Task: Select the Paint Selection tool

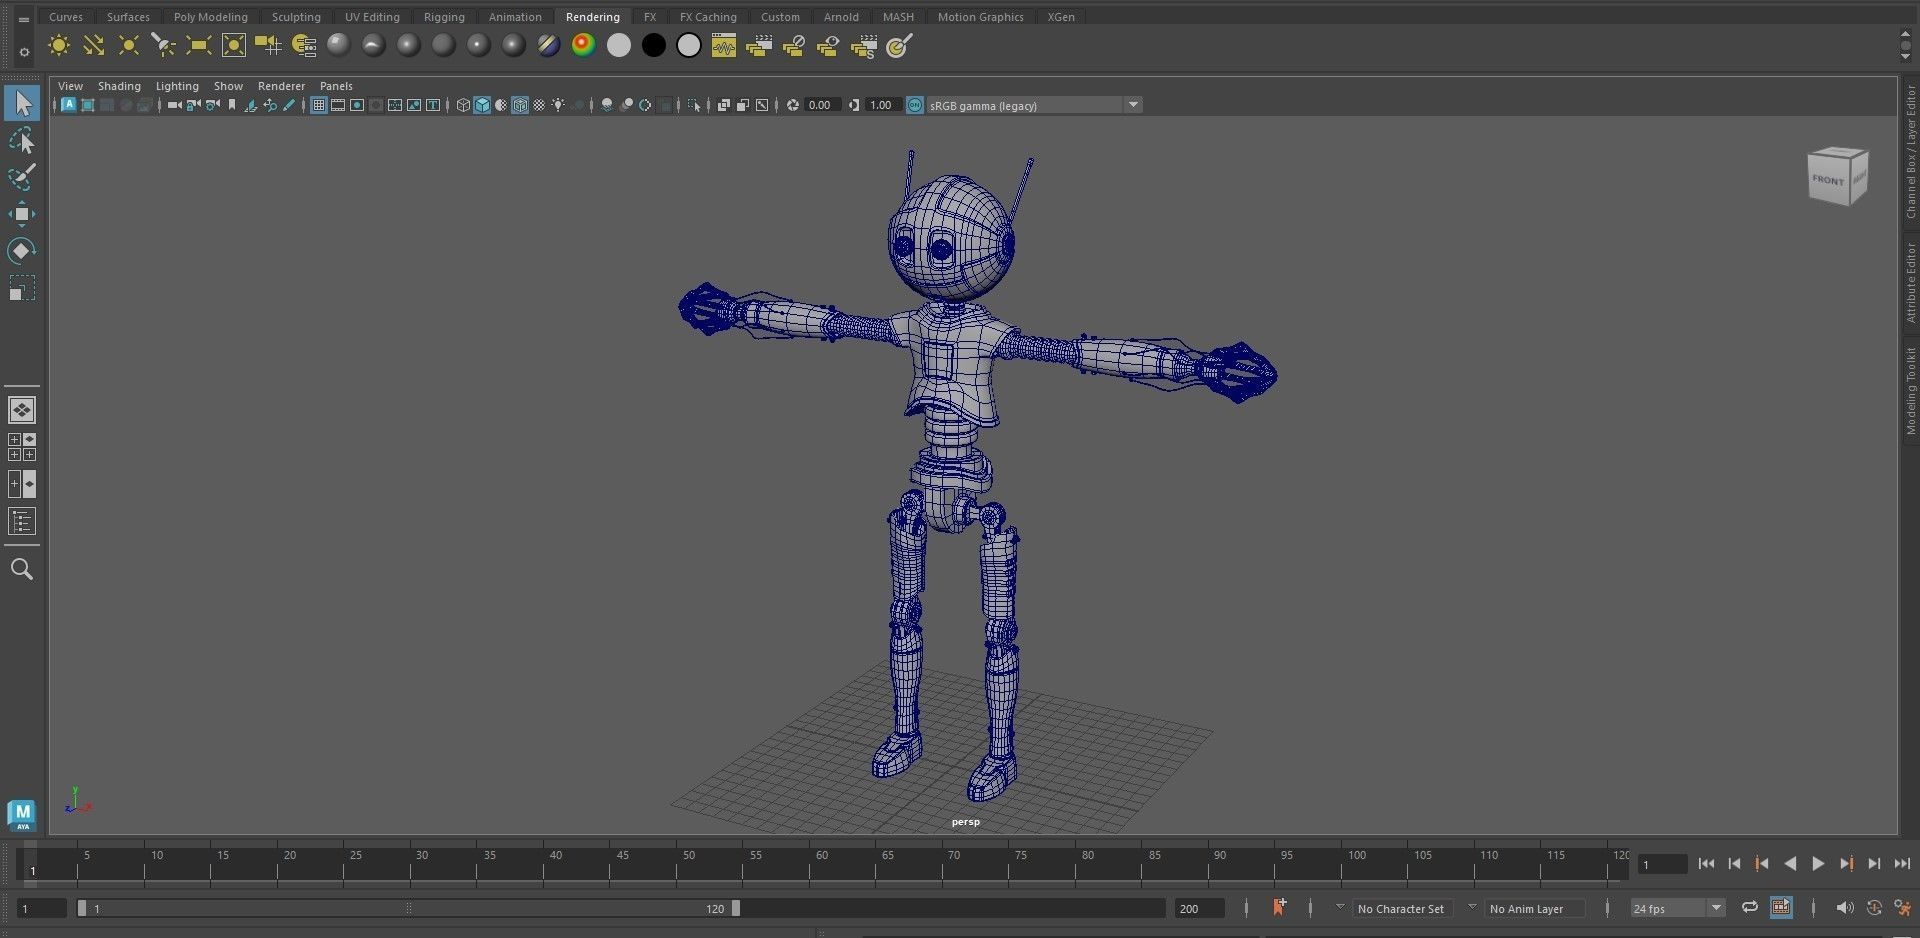Action: pyautogui.click(x=22, y=178)
